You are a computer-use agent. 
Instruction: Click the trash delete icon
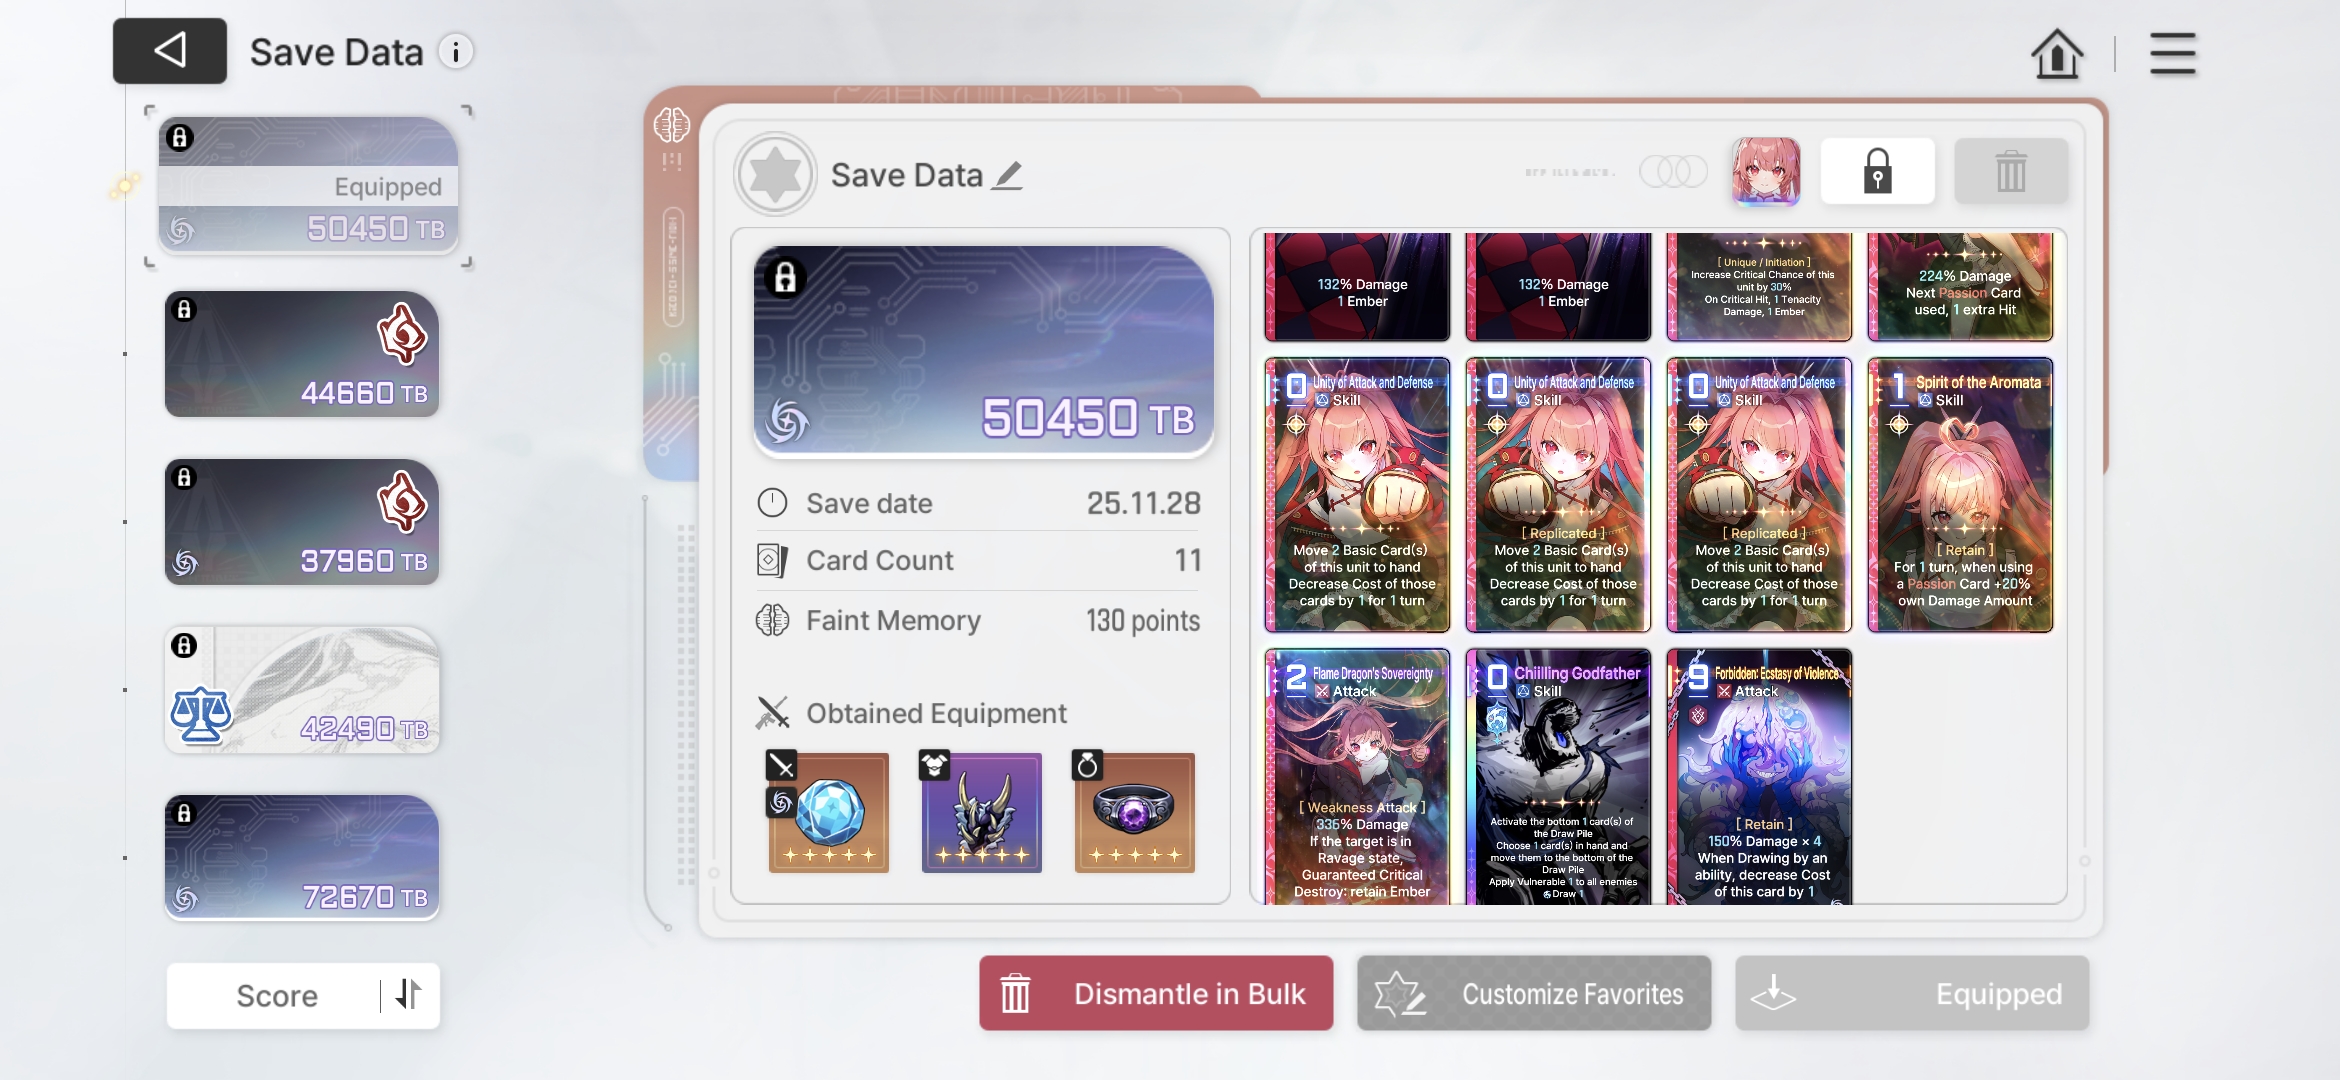(2011, 171)
